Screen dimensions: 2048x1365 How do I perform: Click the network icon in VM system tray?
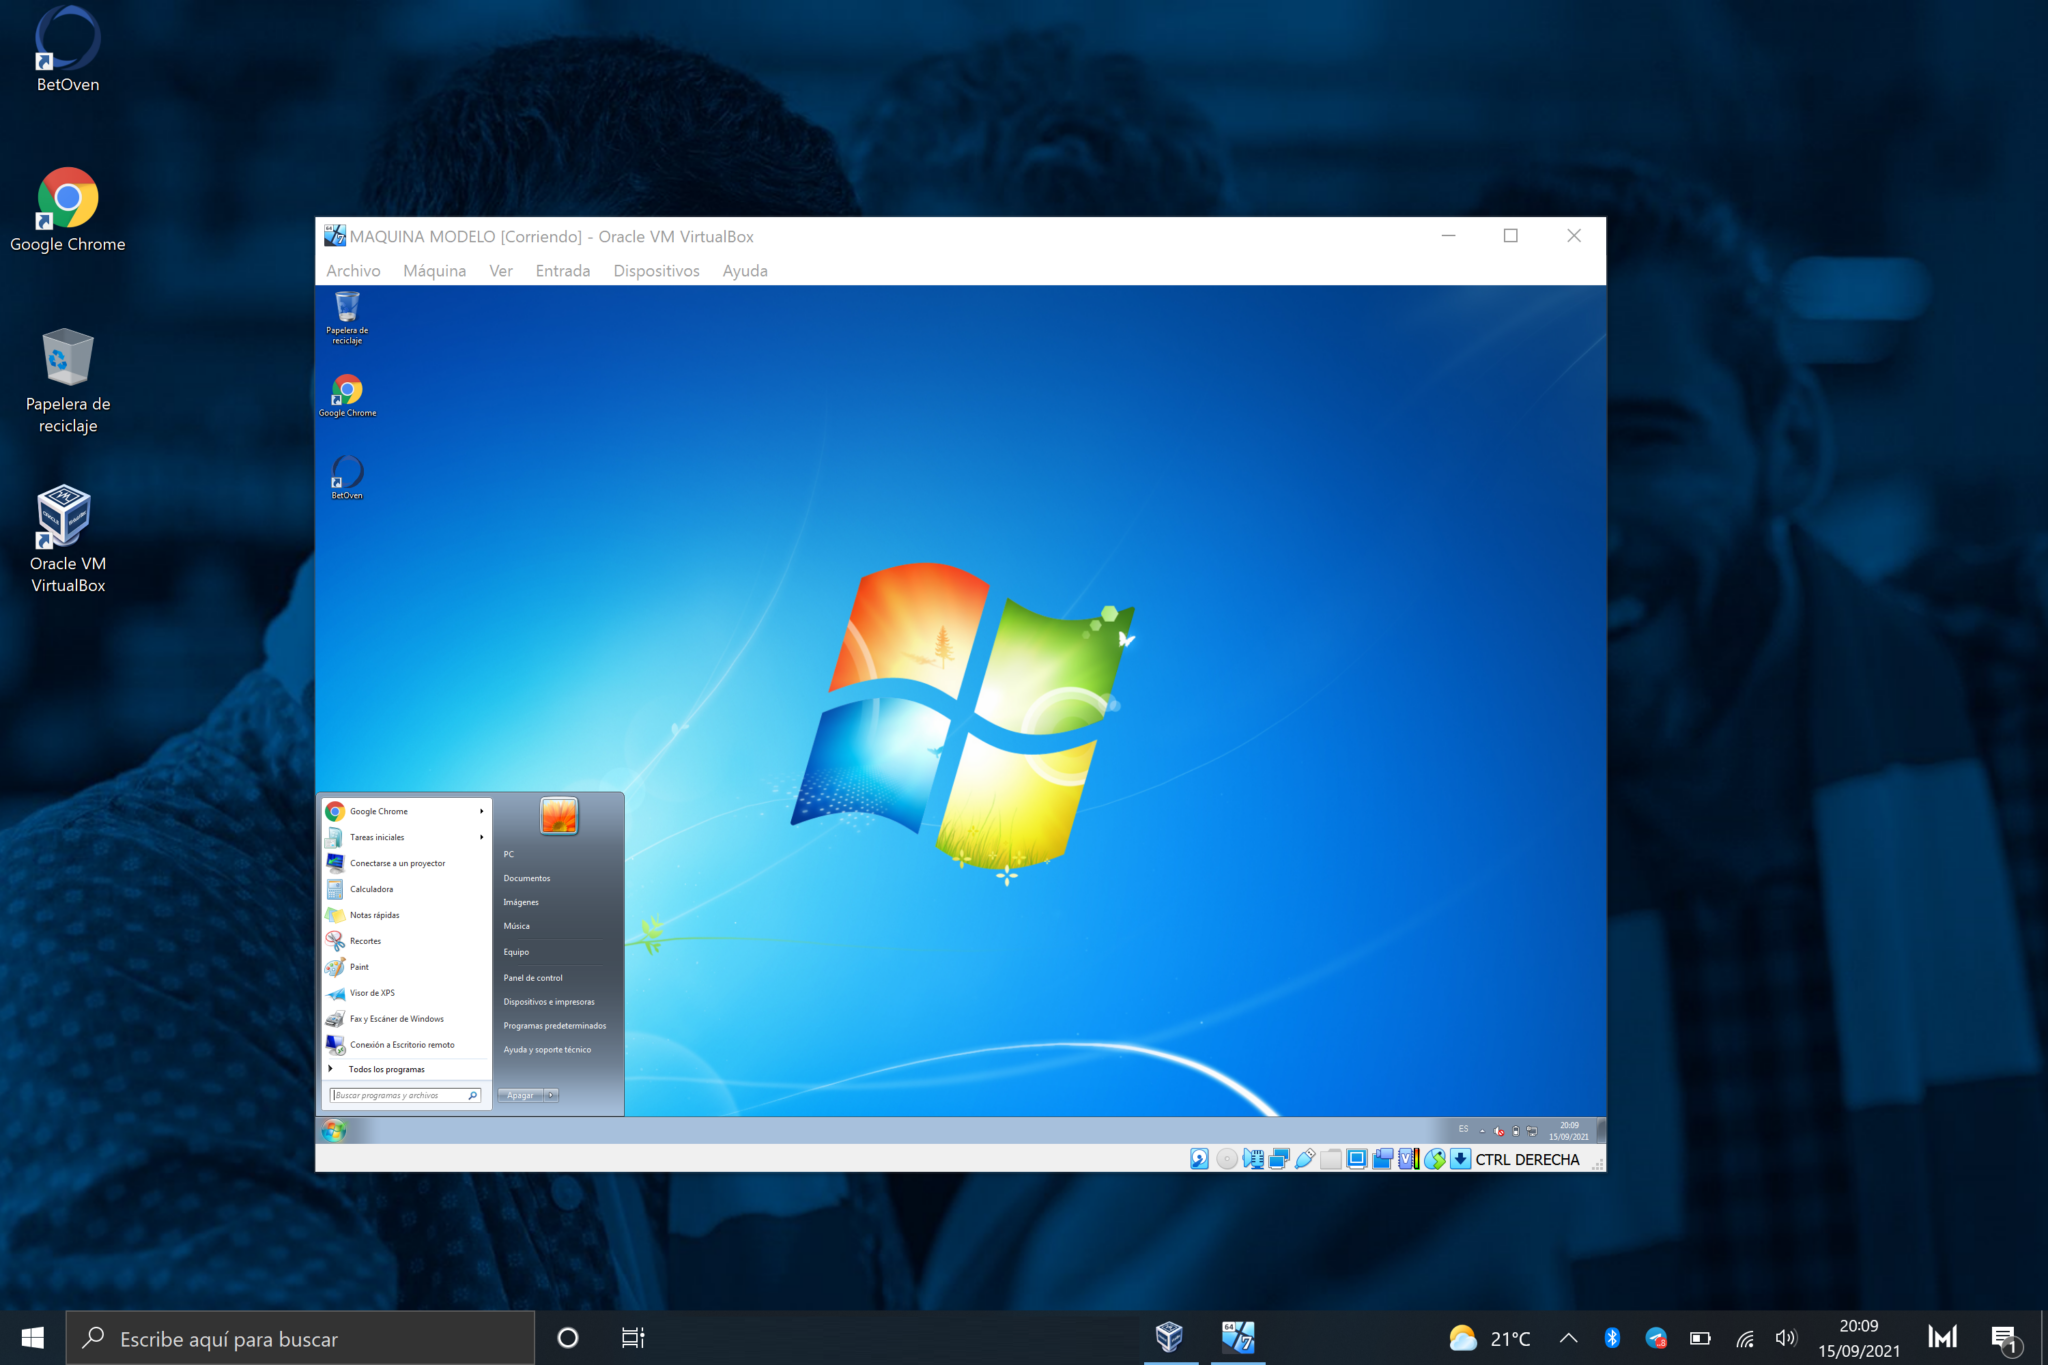tap(1532, 1131)
